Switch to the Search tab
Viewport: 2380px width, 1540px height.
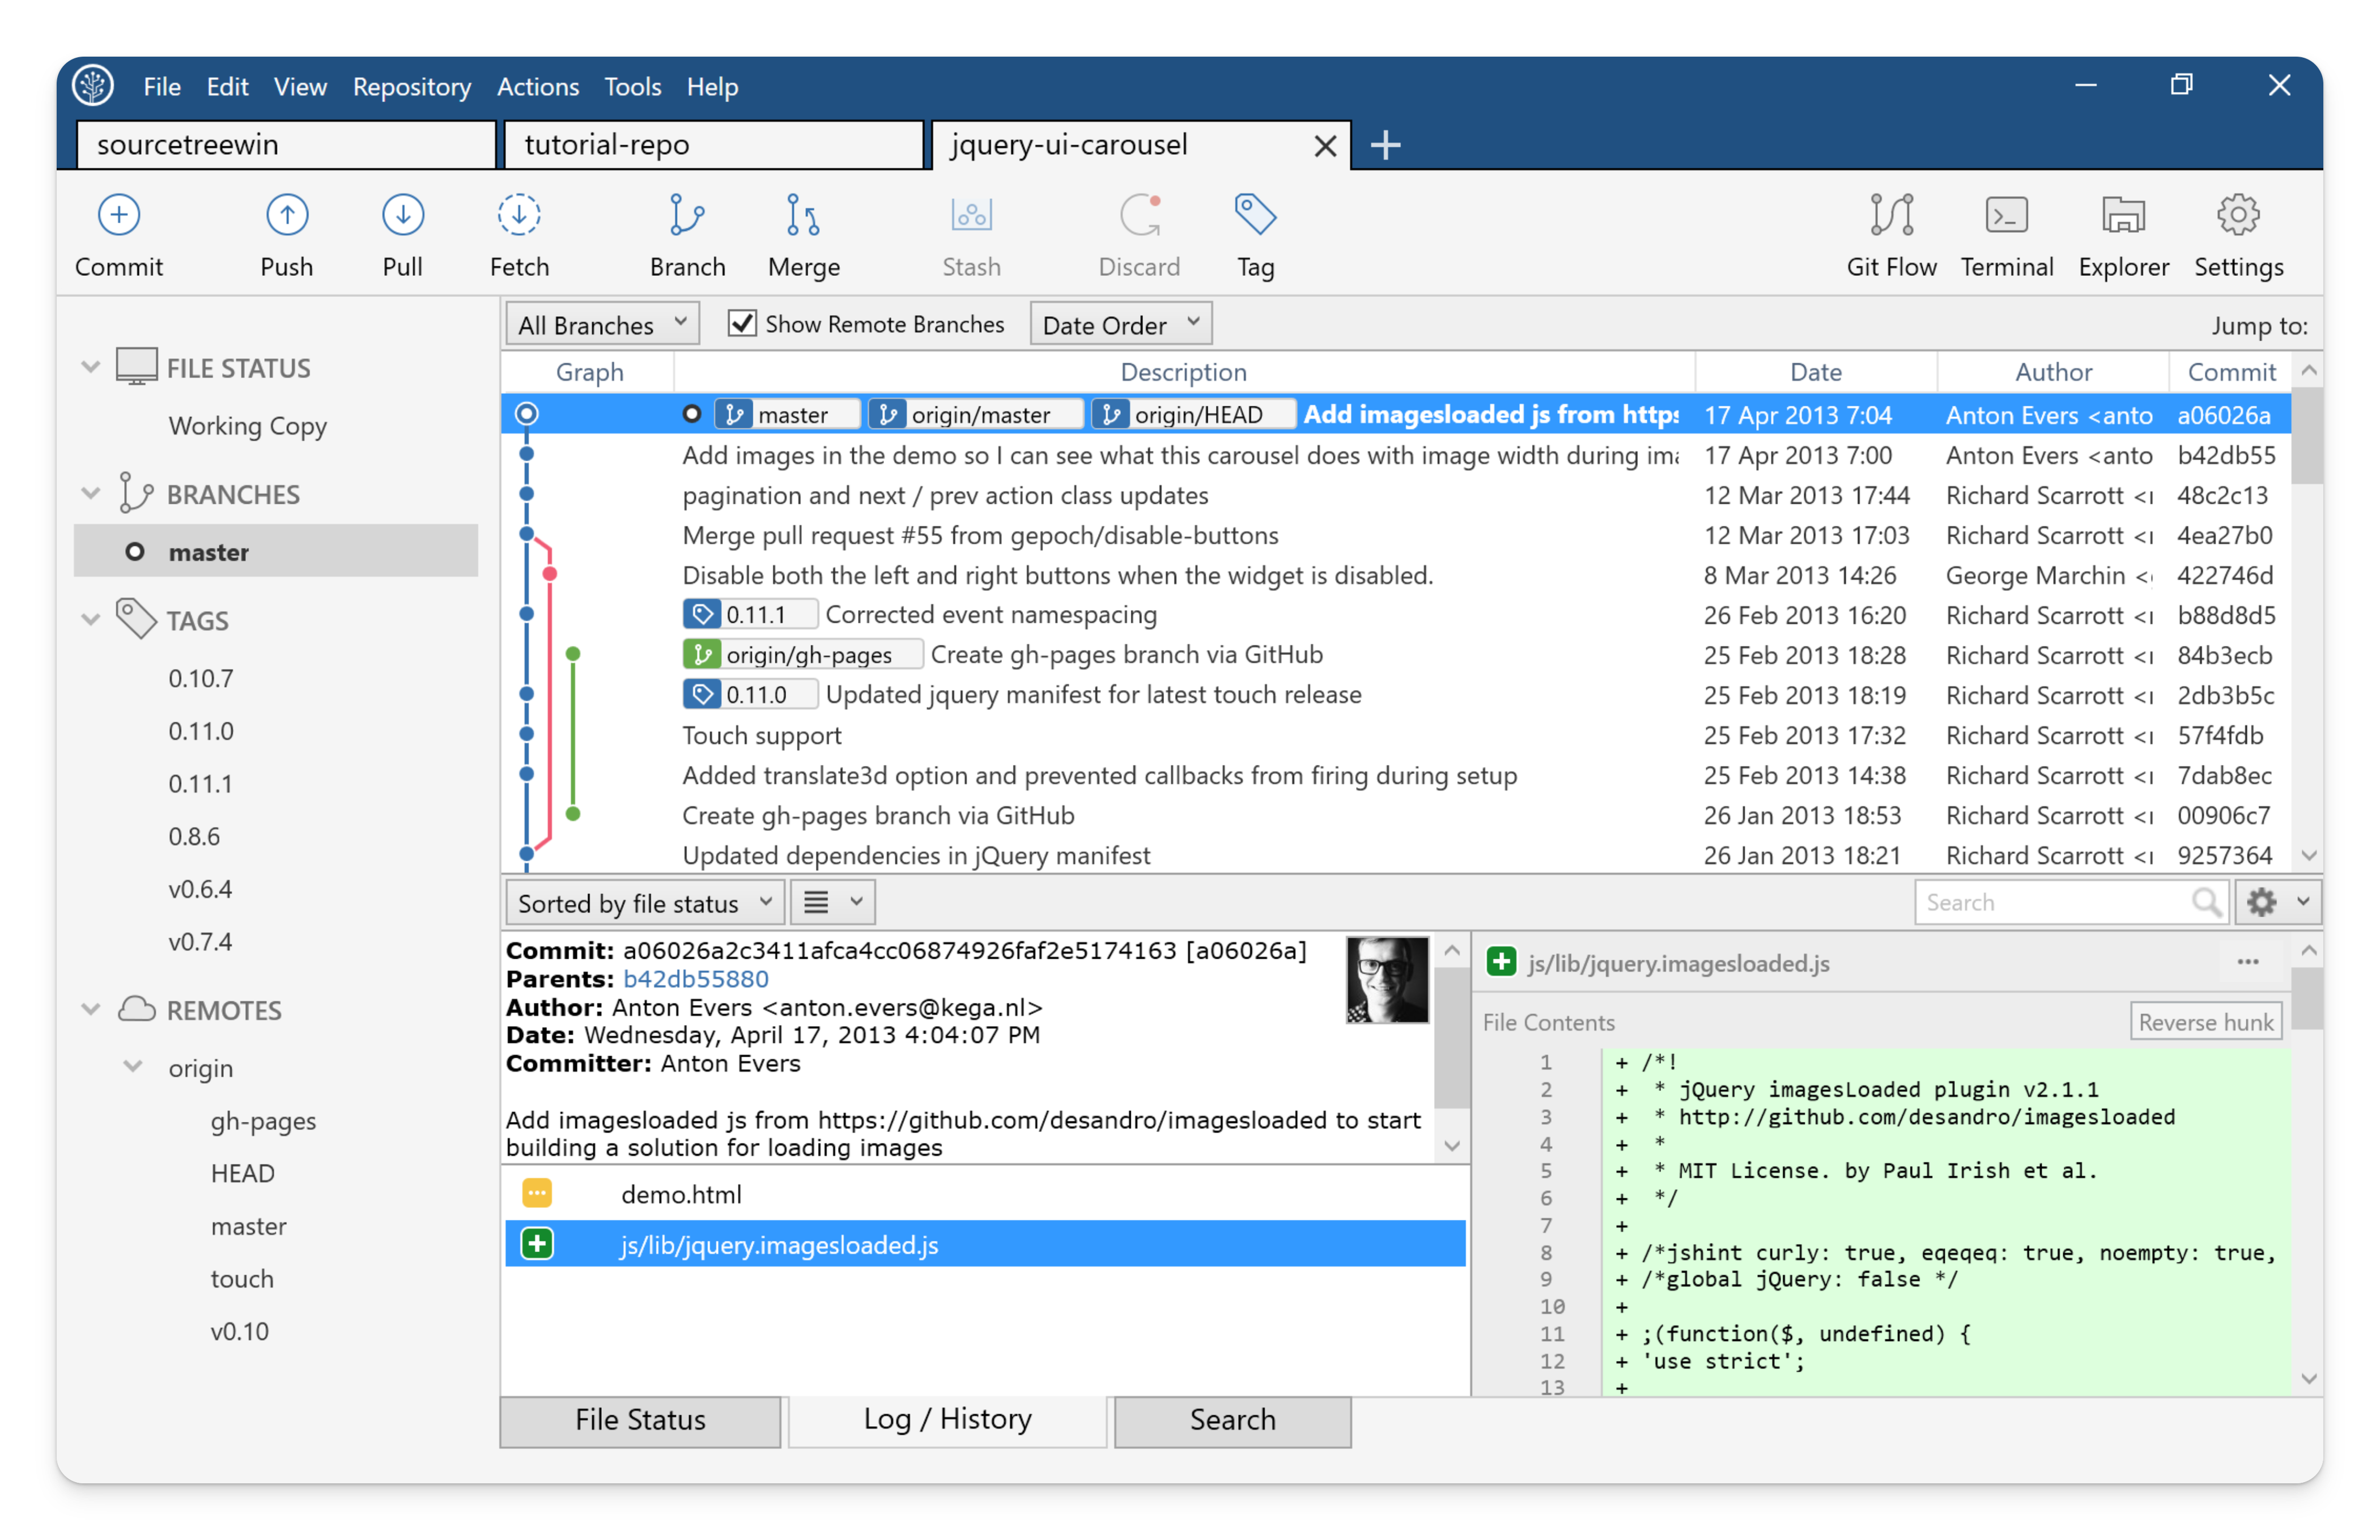point(1232,1419)
